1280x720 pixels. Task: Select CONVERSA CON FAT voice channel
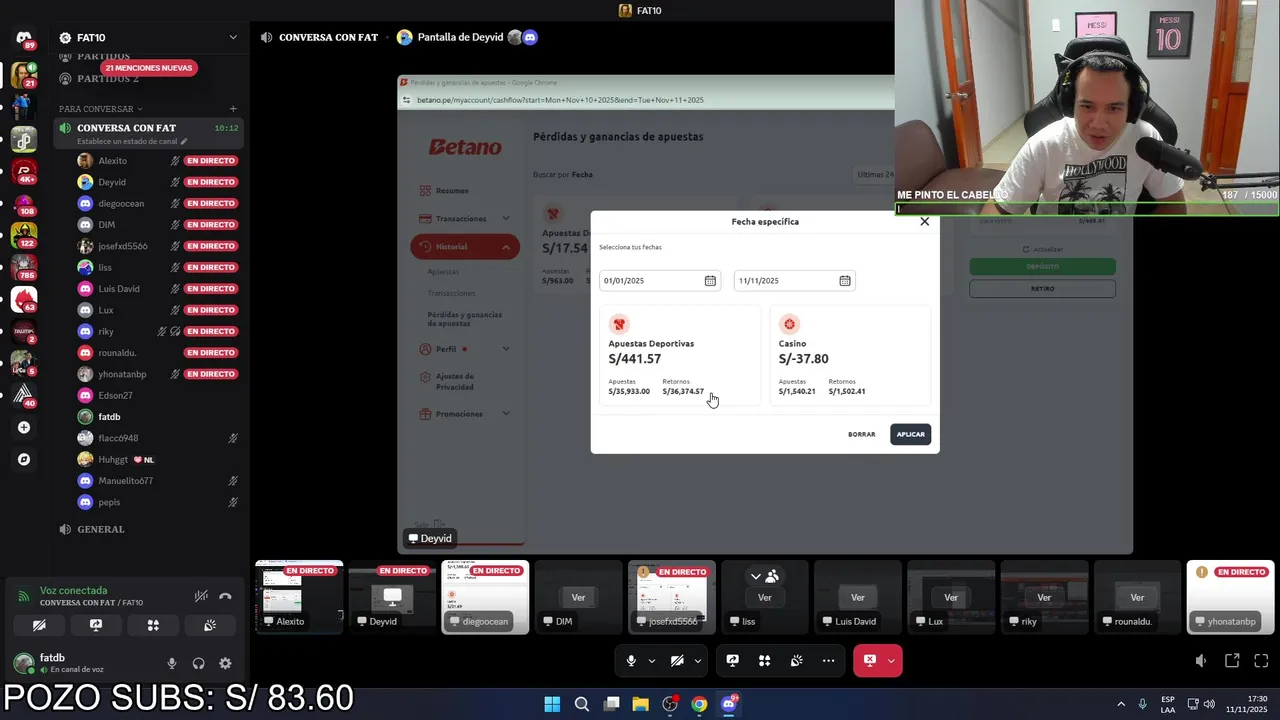click(148, 132)
